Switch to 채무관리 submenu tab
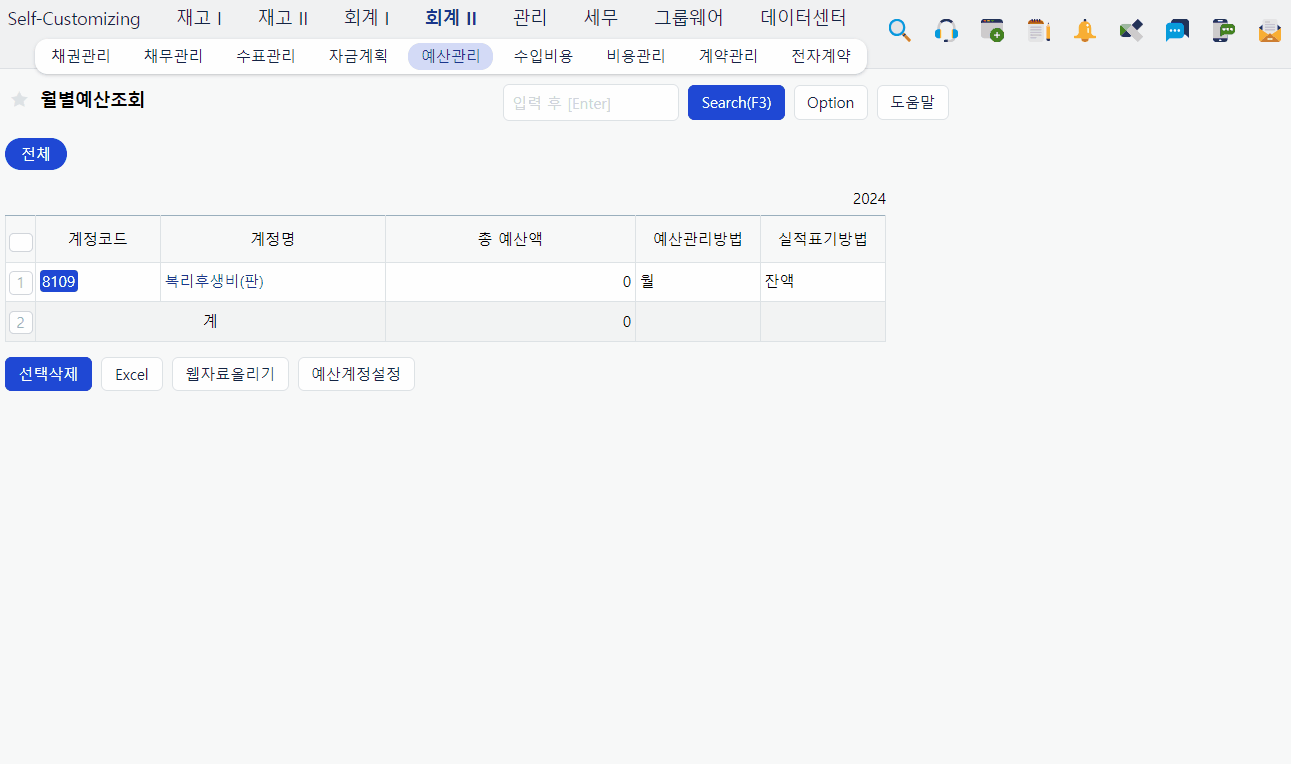 pyautogui.click(x=173, y=56)
